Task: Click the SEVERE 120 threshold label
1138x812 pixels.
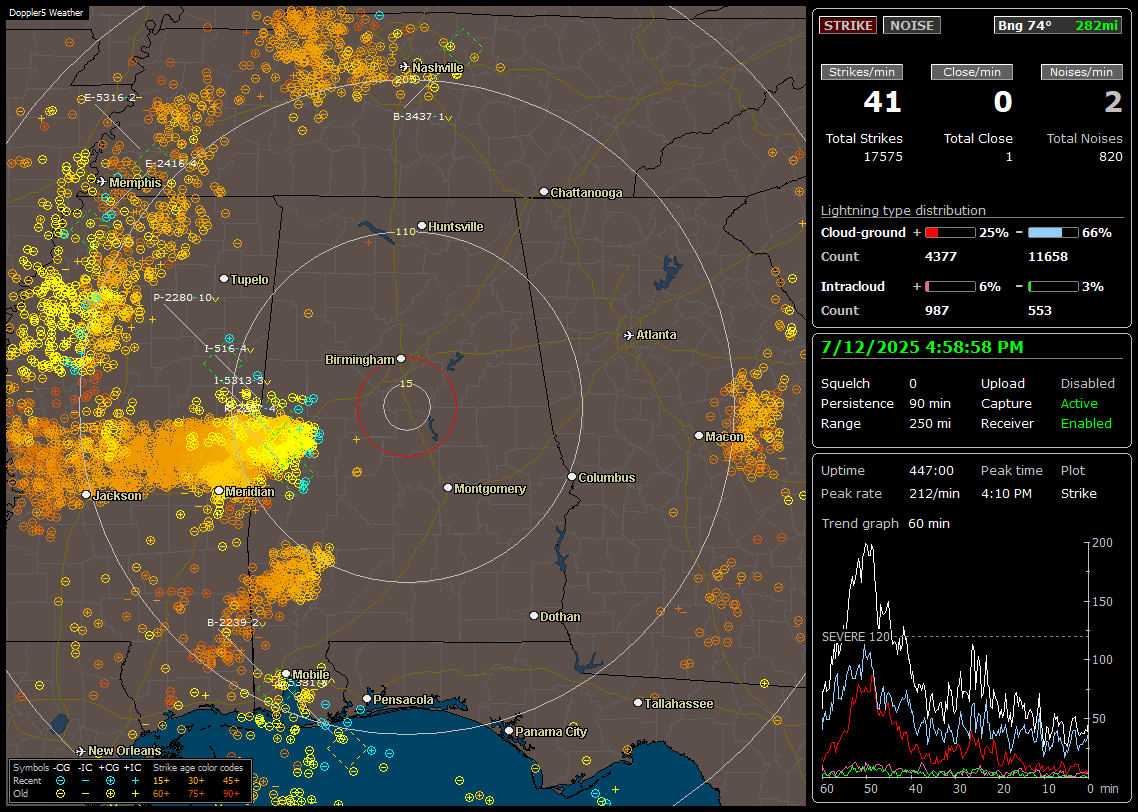Action: pos(856,636)
